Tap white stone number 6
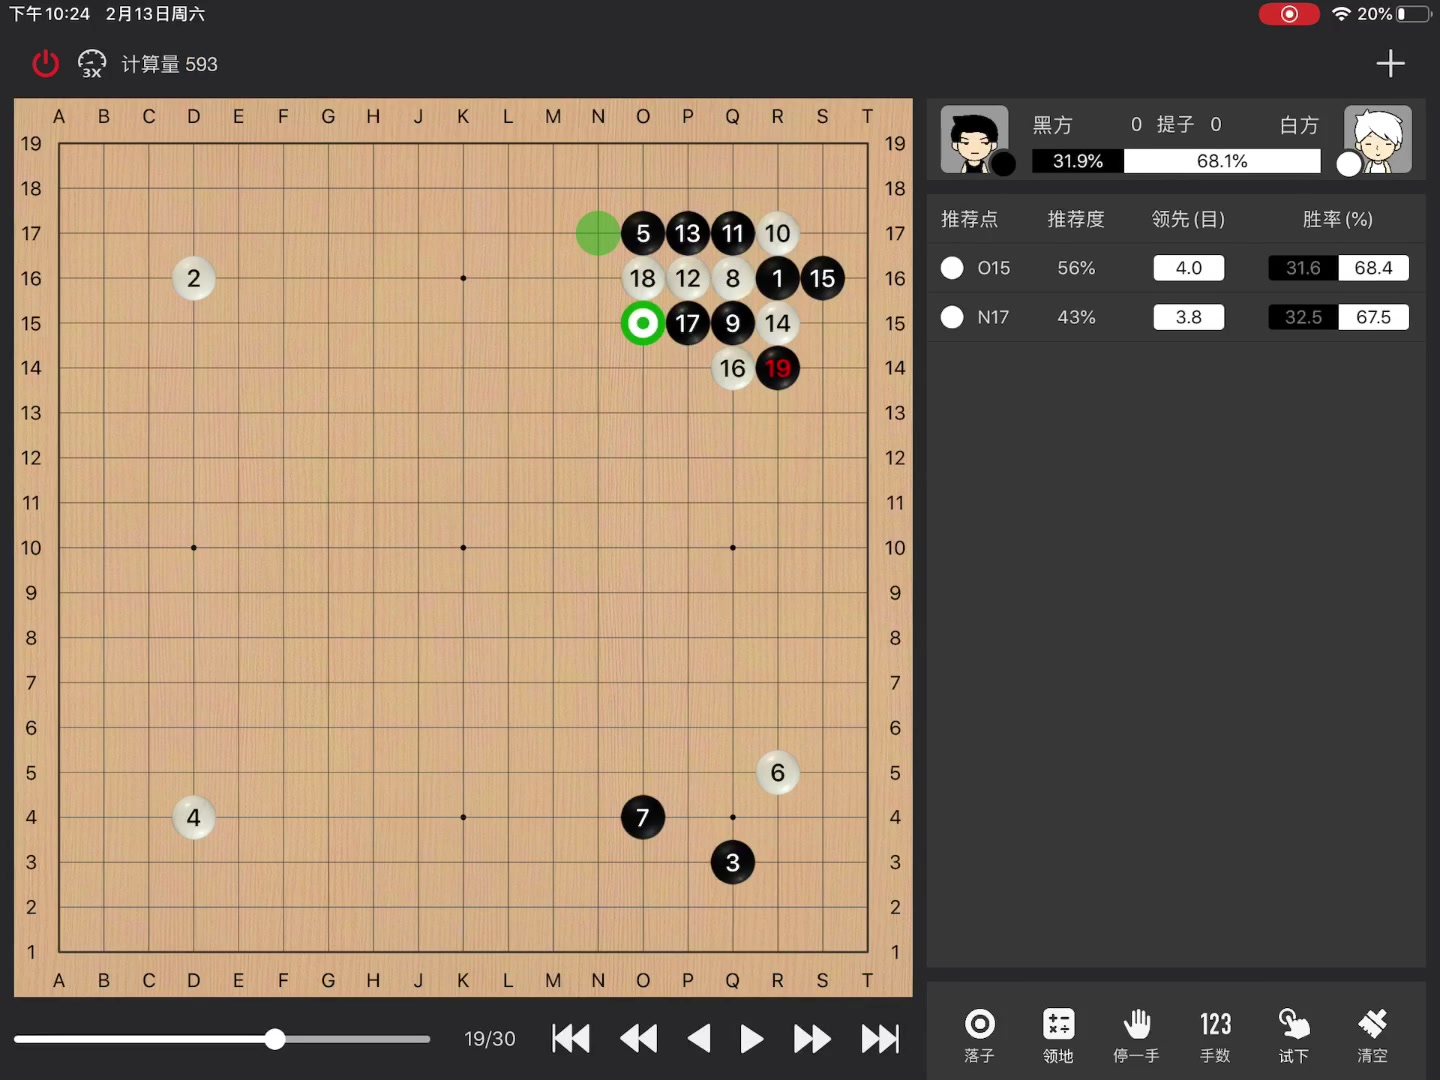Image resolution: width=1440 pixels, height=1080 pixels. (778, 772)
